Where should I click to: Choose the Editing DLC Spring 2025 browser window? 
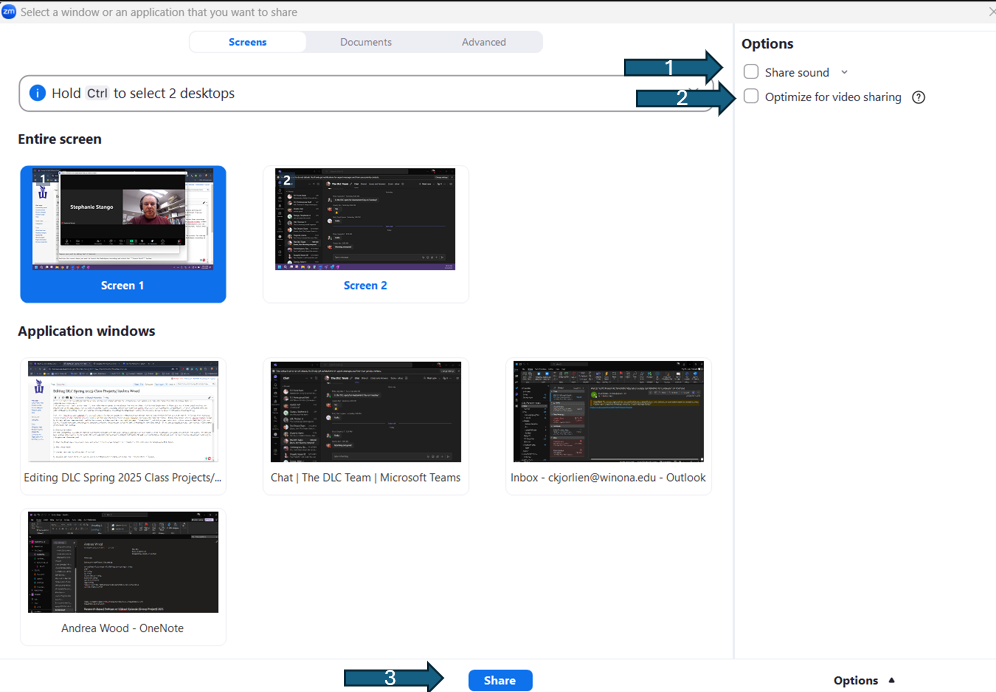tap(123, 412)
